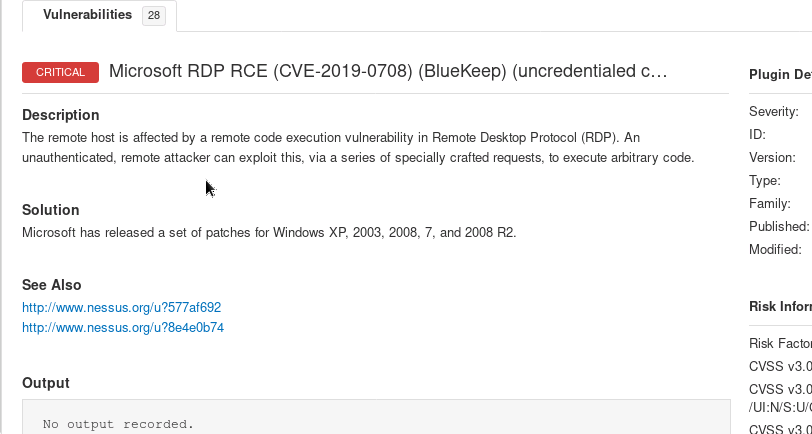Image resolution: width=812 pixels, height=434 pixels.
Task: Click the Description section heading
Action: [x=61, y=115]
